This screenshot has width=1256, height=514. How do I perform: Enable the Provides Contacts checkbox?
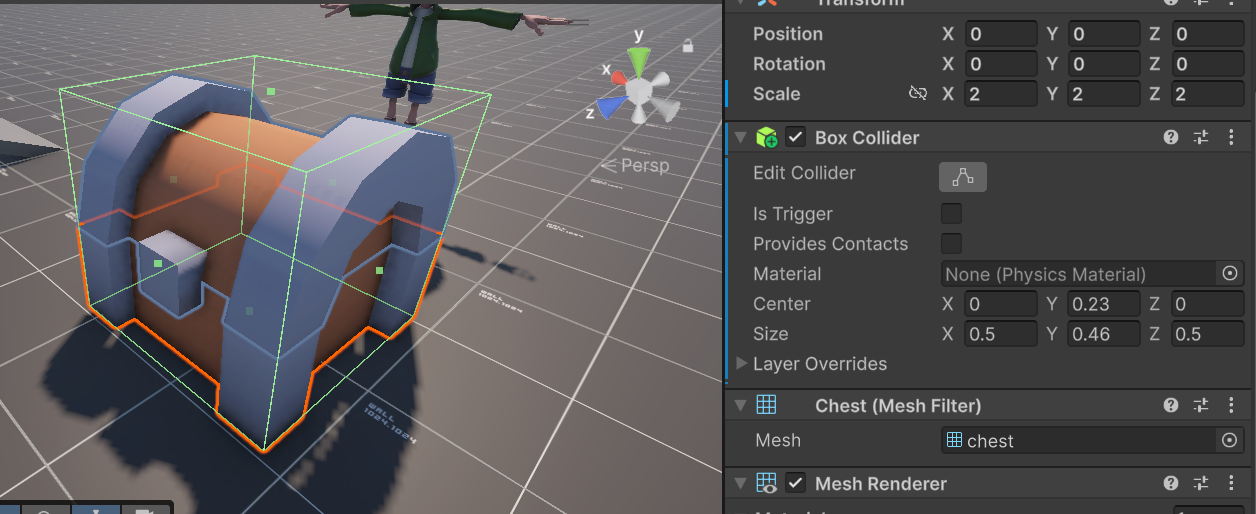coord(952,243)
